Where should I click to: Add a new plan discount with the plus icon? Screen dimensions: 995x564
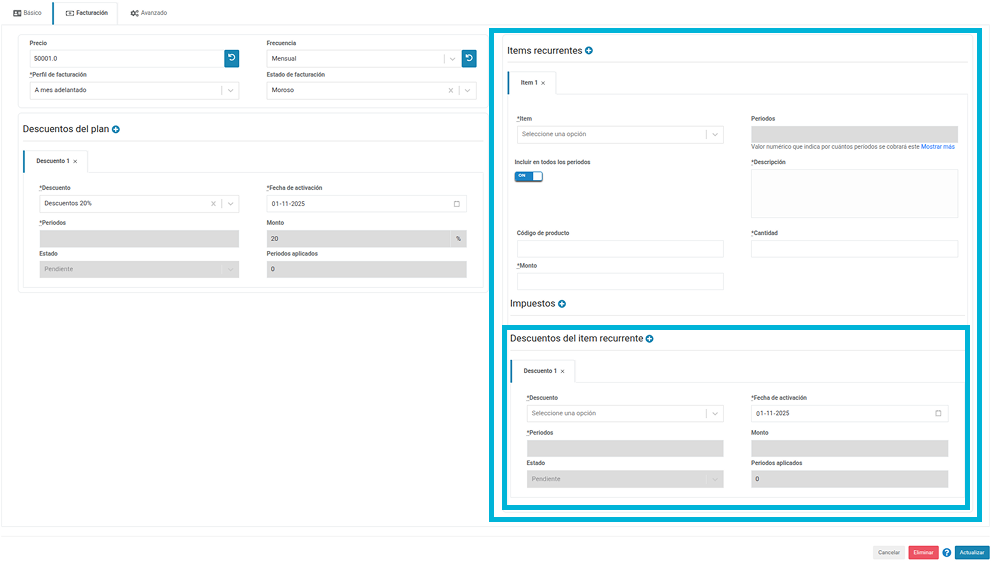[x=116, y=129]
